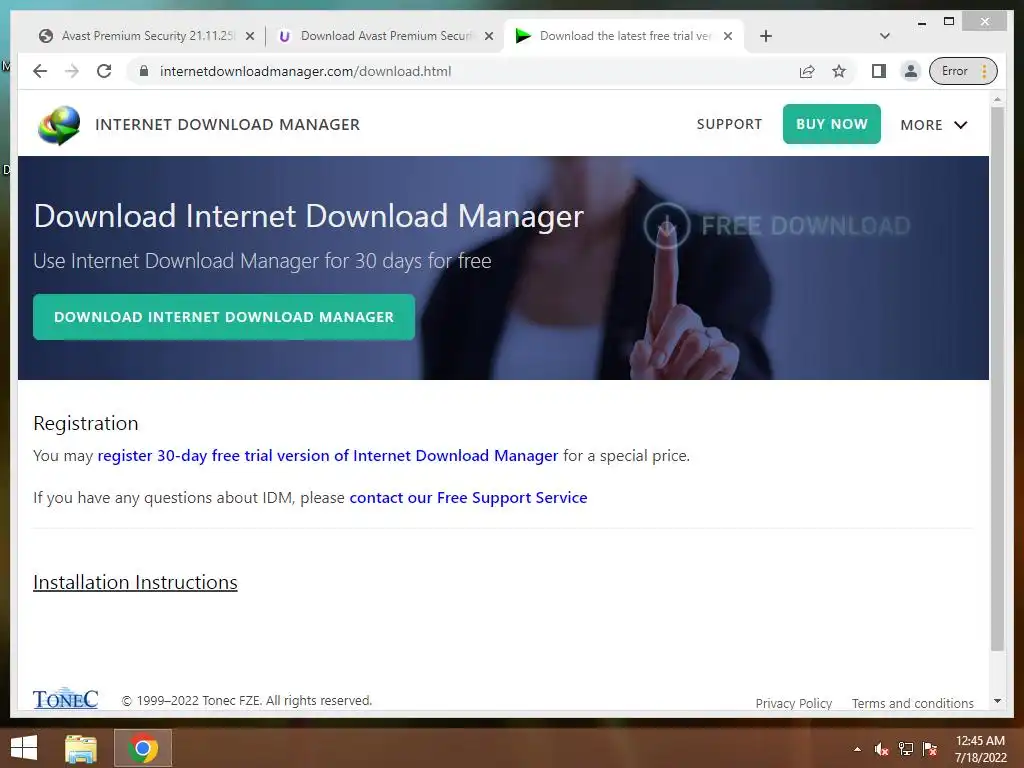The image size is (1024, 768).
Task: Click the browser forward arrow
Action: [72, 71]
